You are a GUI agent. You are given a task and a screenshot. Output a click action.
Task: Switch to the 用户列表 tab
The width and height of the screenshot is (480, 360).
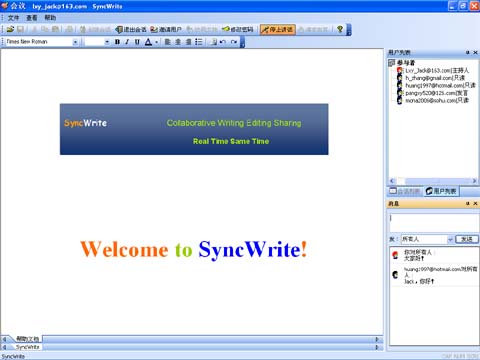pyautogui.click(x=441, y=191)
